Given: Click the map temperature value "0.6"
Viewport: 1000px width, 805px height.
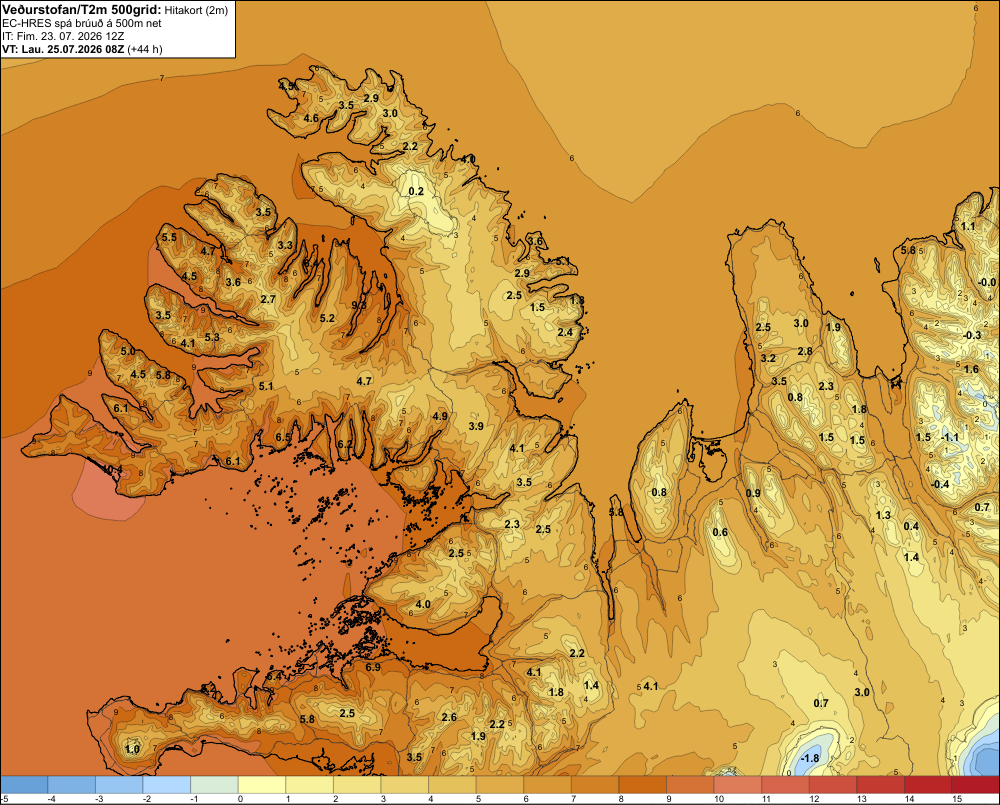Looking at the screenshot, I should tap(720, 533).
